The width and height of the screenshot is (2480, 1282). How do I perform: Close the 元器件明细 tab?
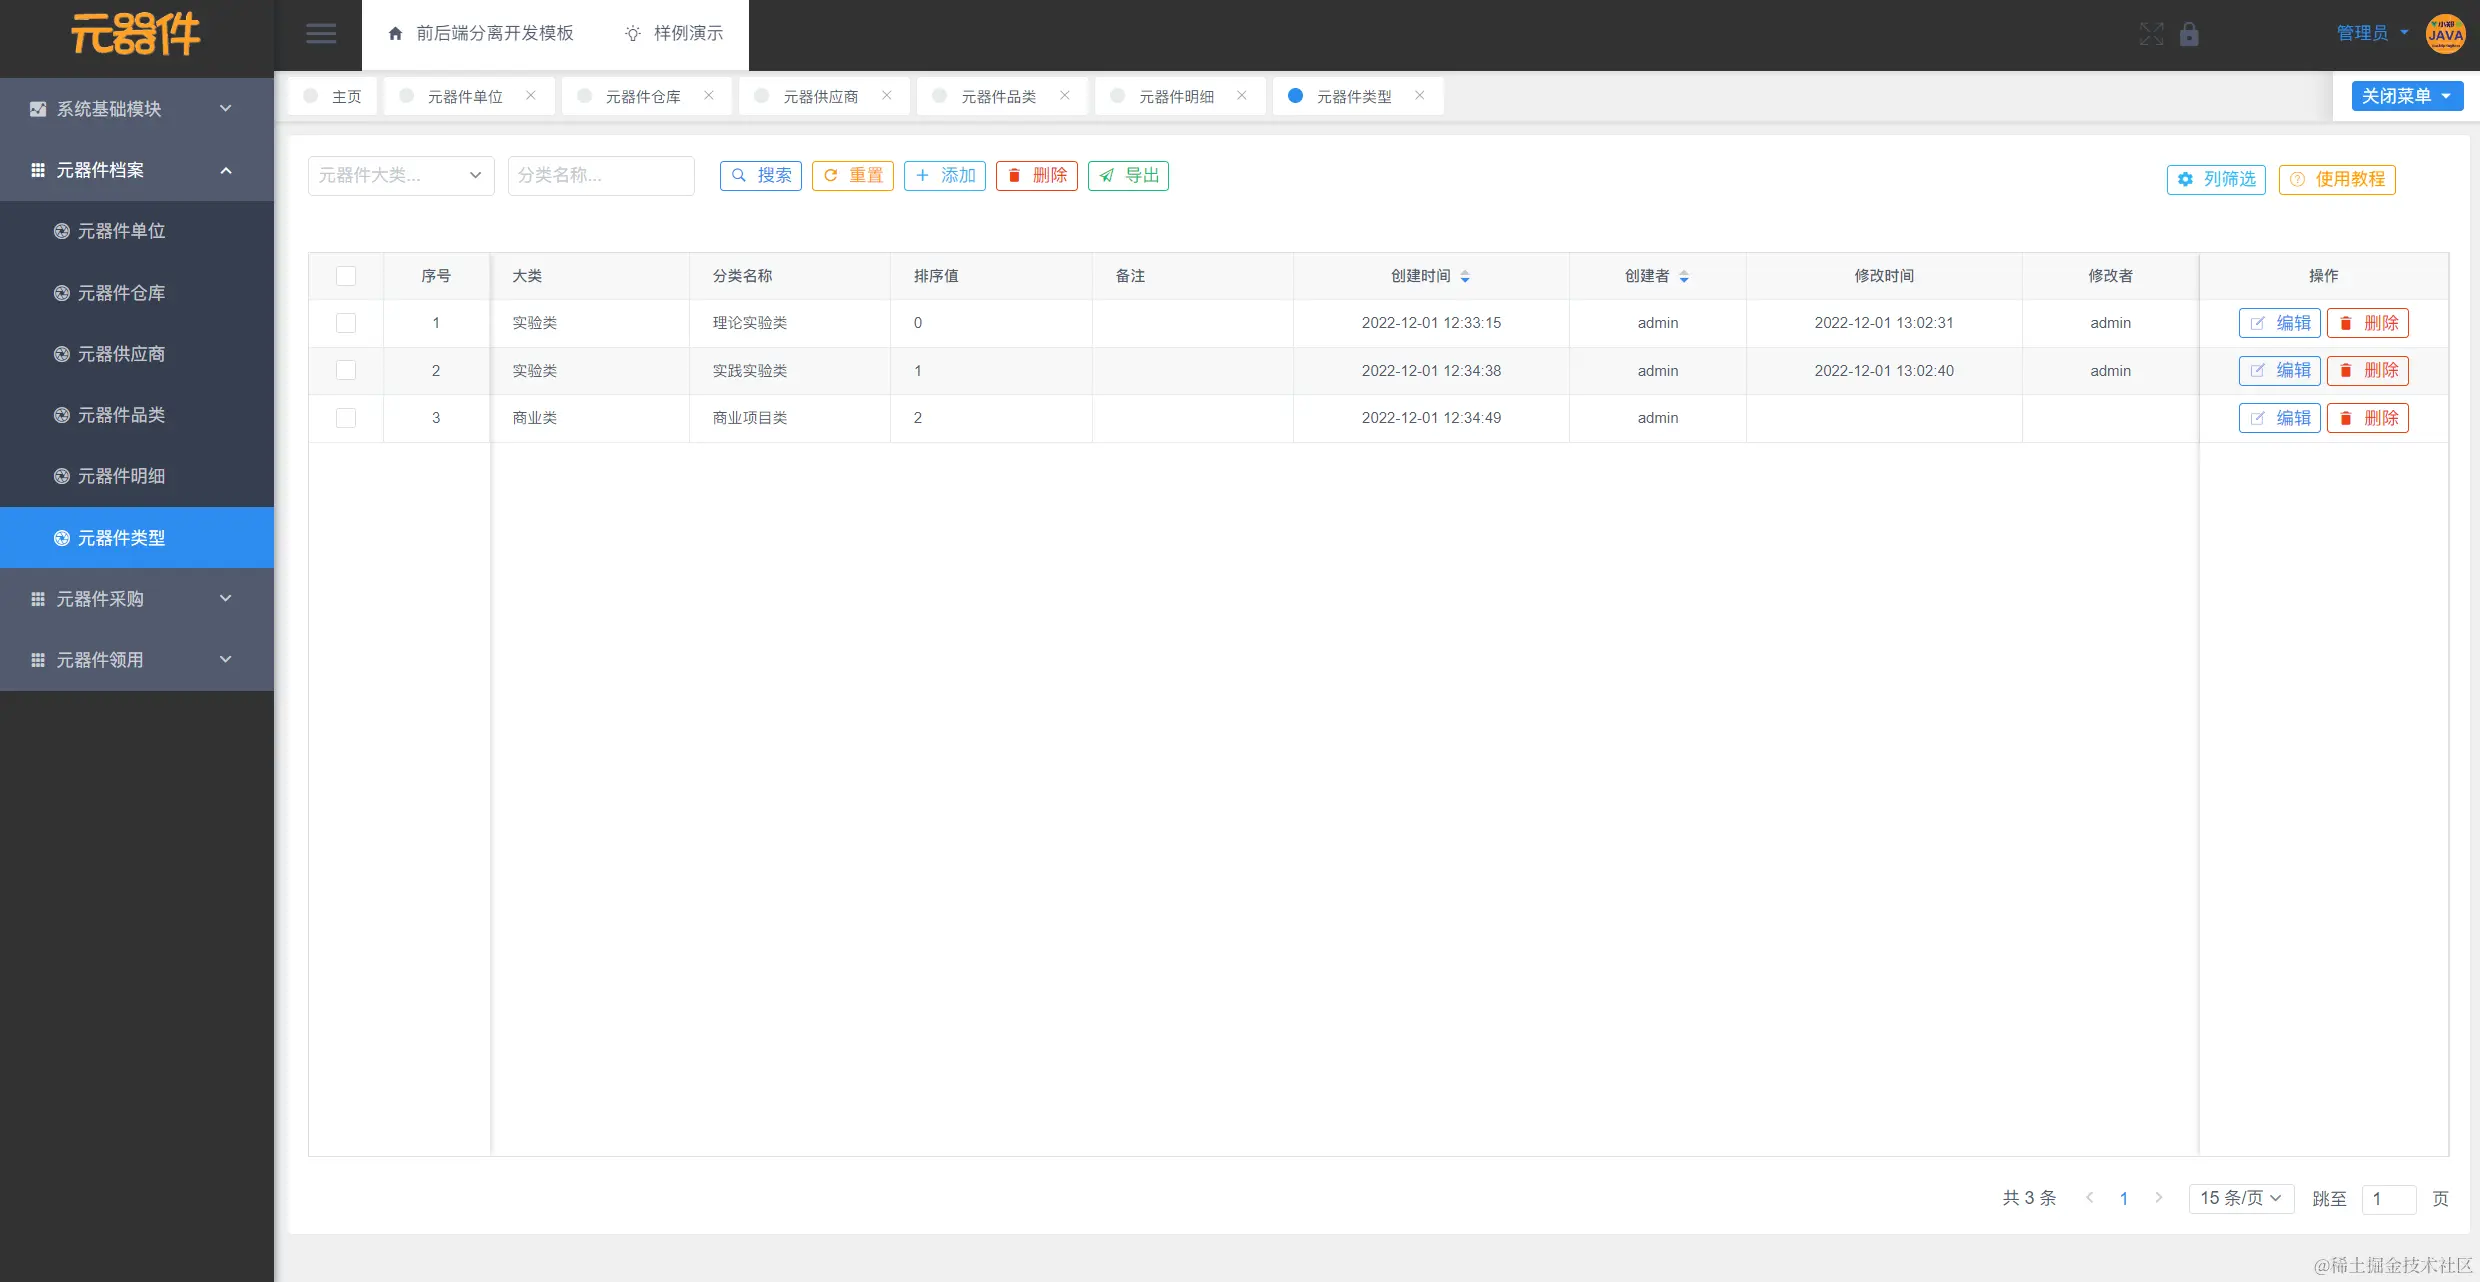coord(1242,96)
